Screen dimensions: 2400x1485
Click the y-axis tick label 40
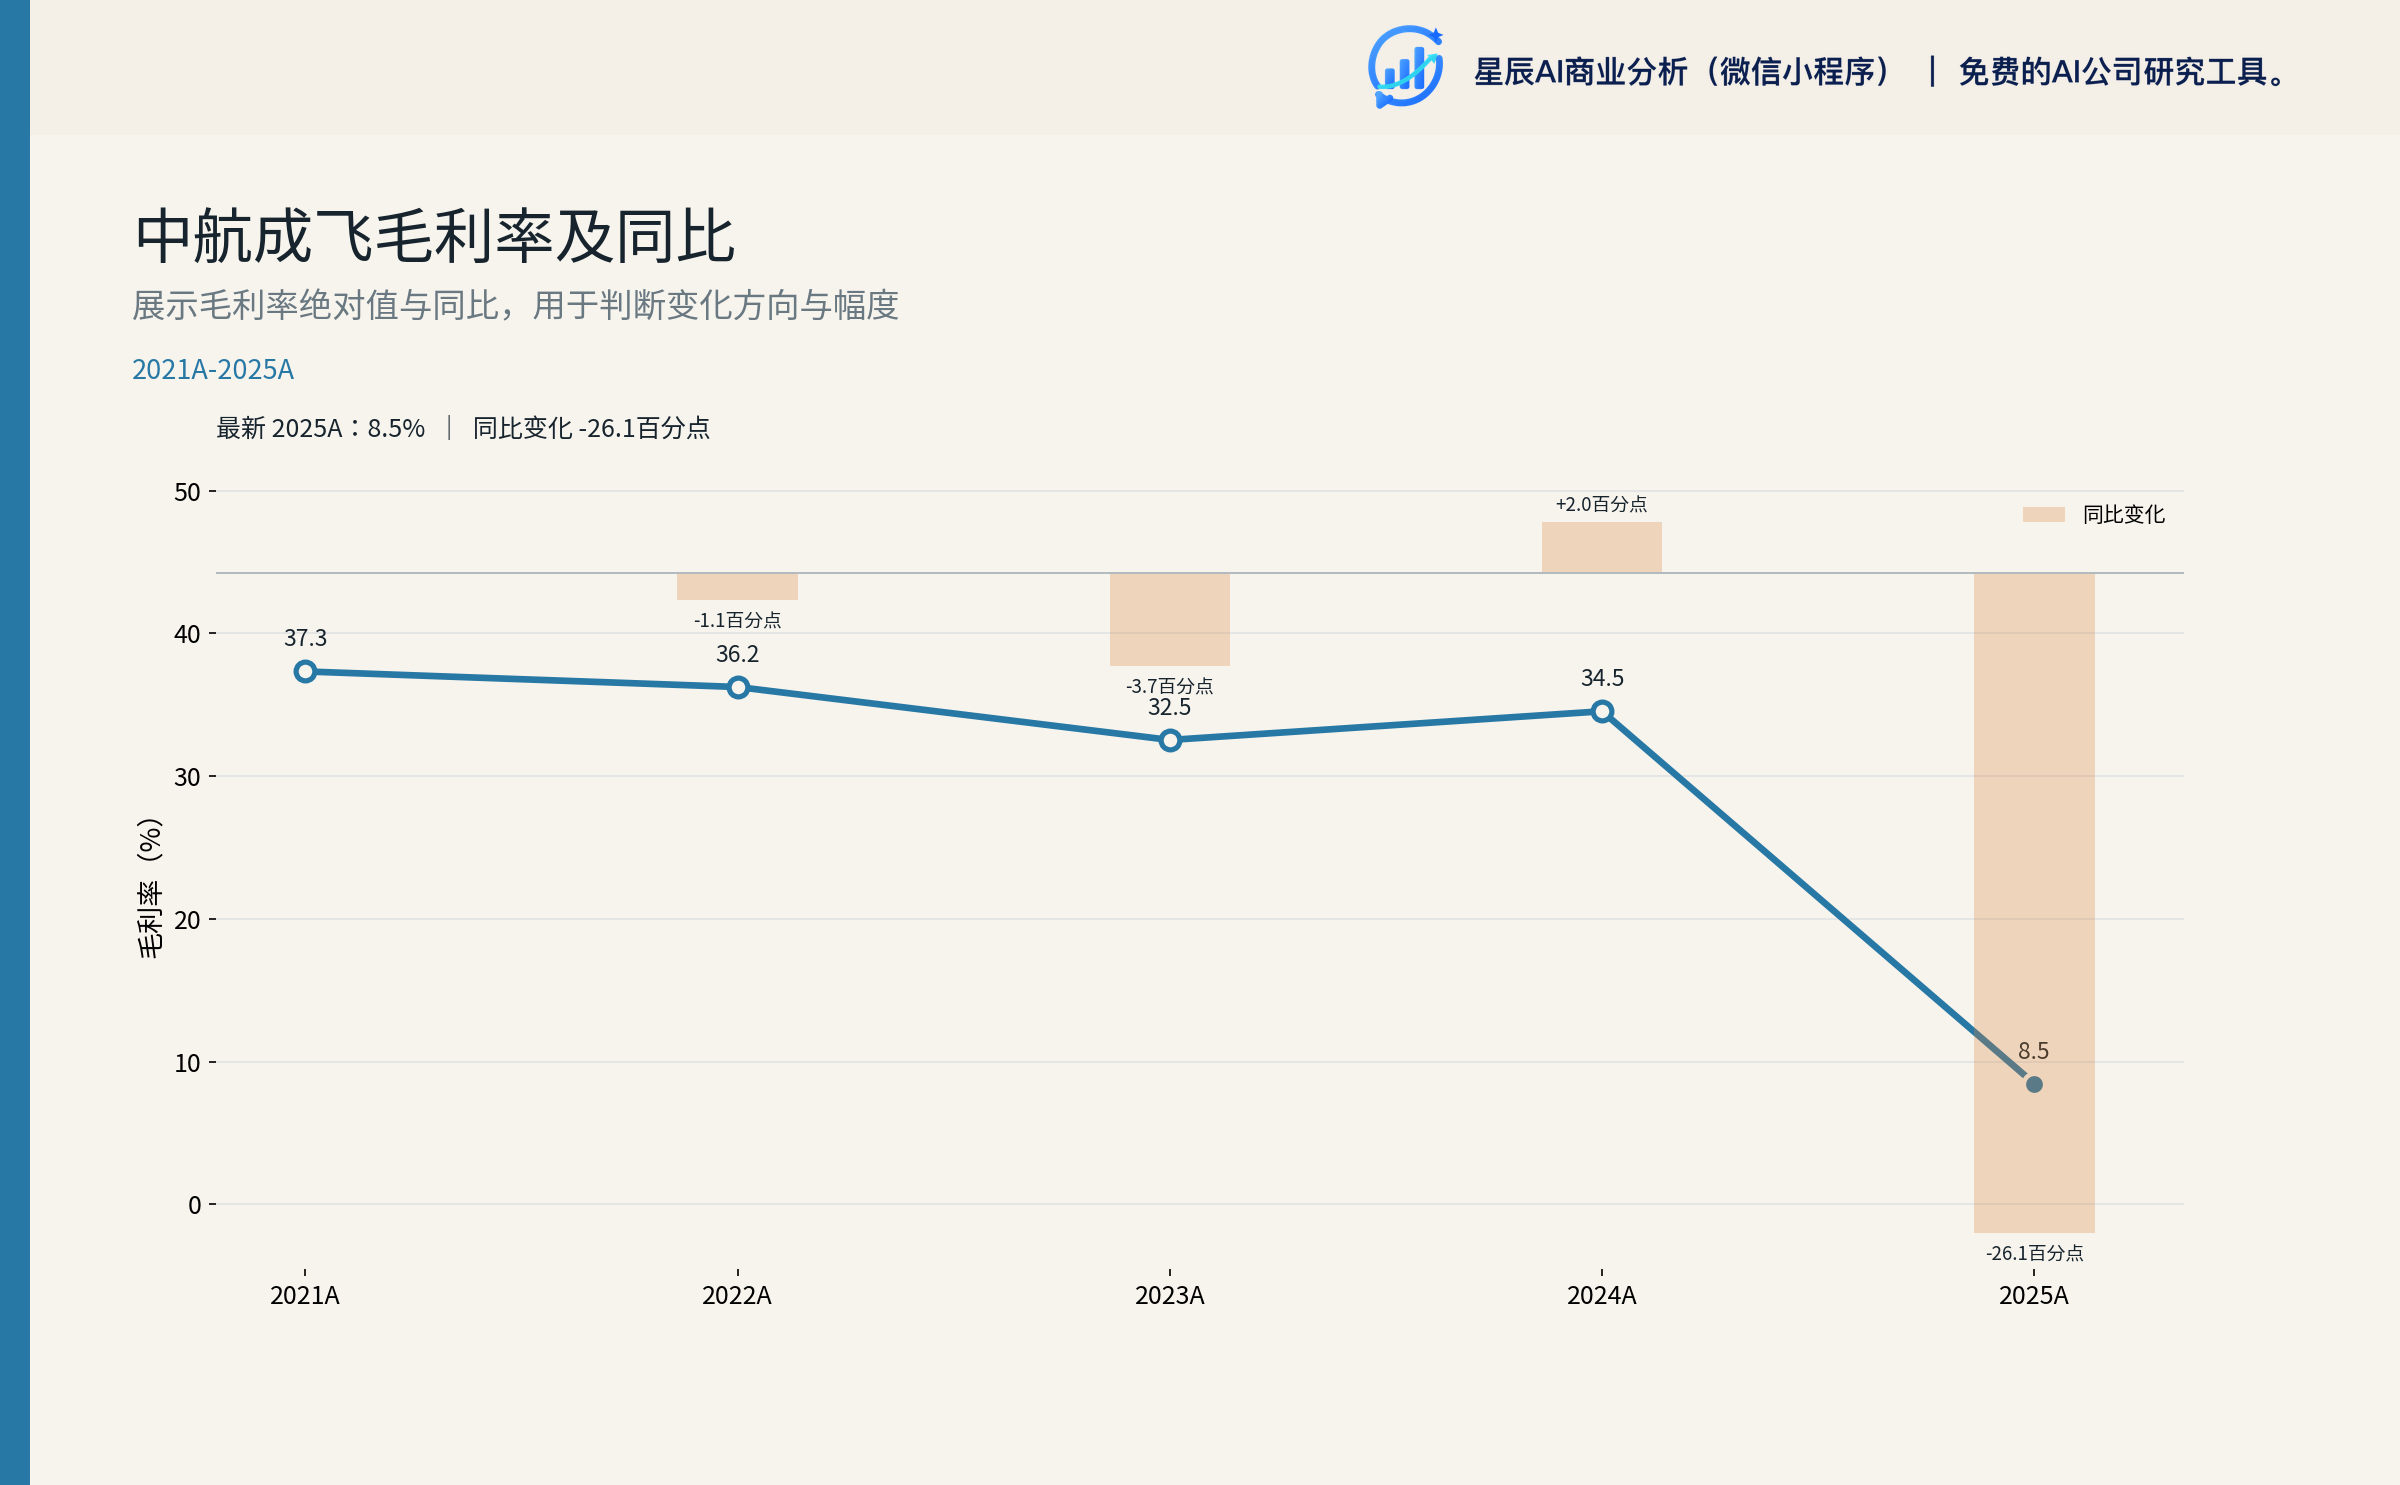(x=188, y=634)
